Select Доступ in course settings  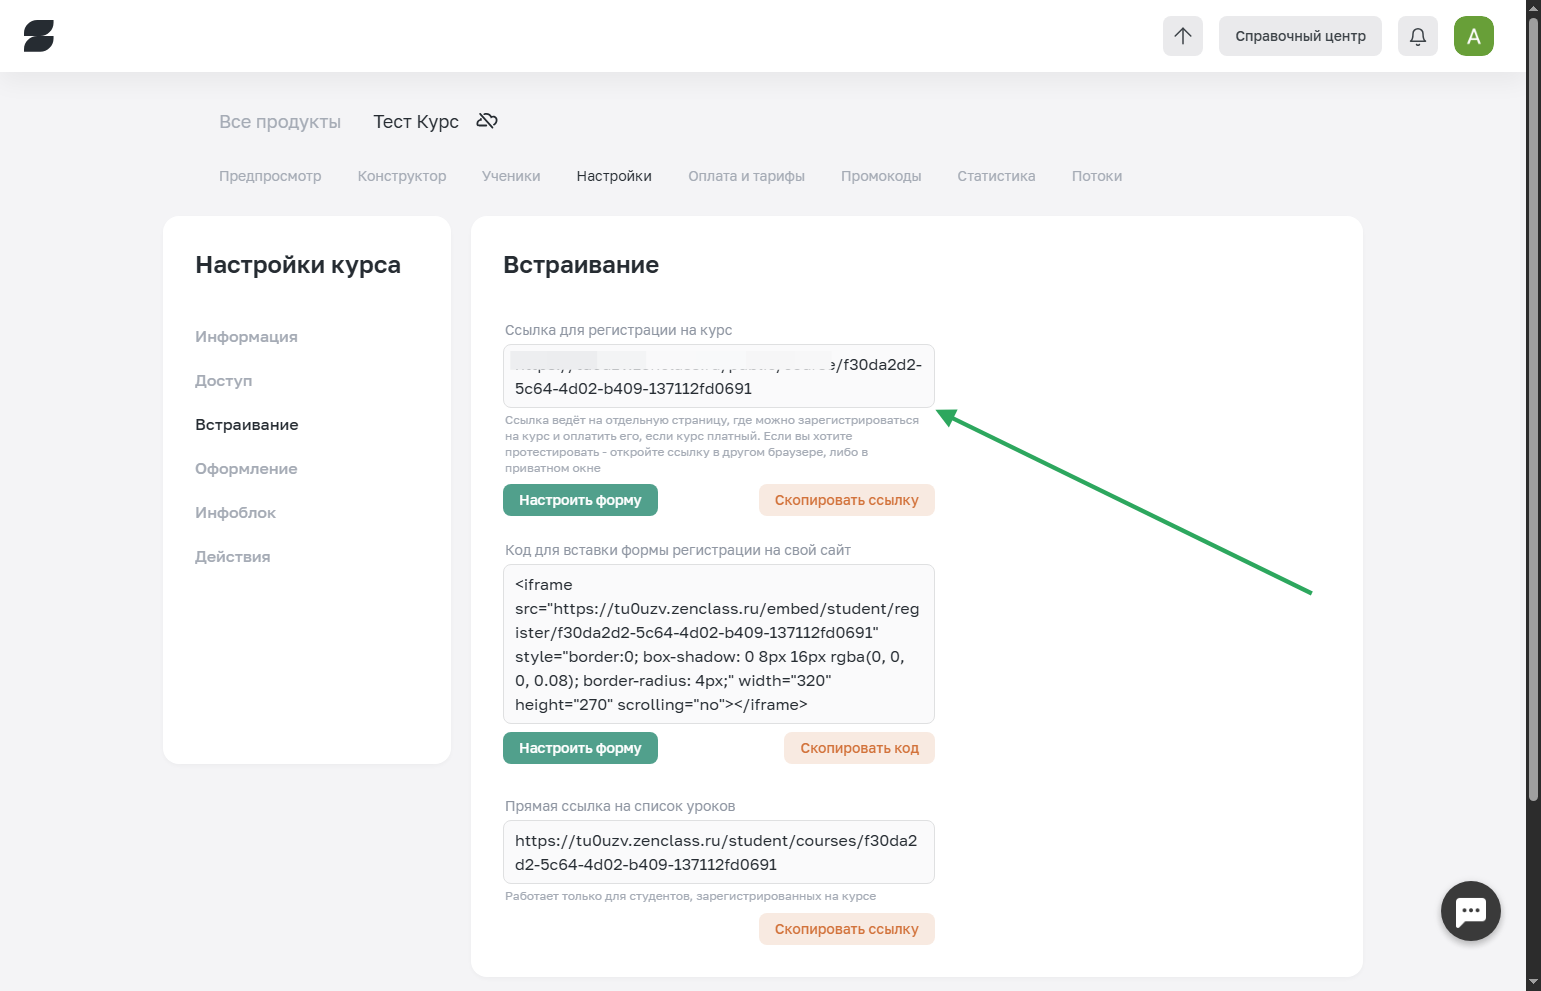coord(224,381)
